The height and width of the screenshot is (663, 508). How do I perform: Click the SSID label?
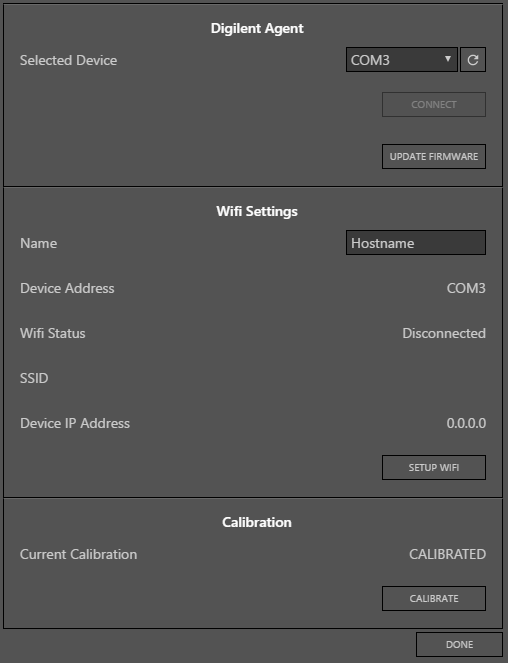point(34,378)
